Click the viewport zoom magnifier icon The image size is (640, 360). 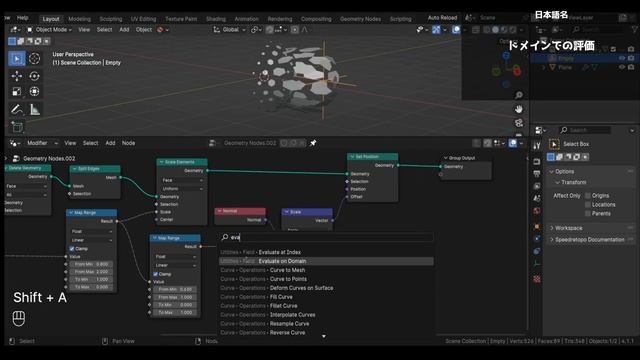click(x=519, y=95)
